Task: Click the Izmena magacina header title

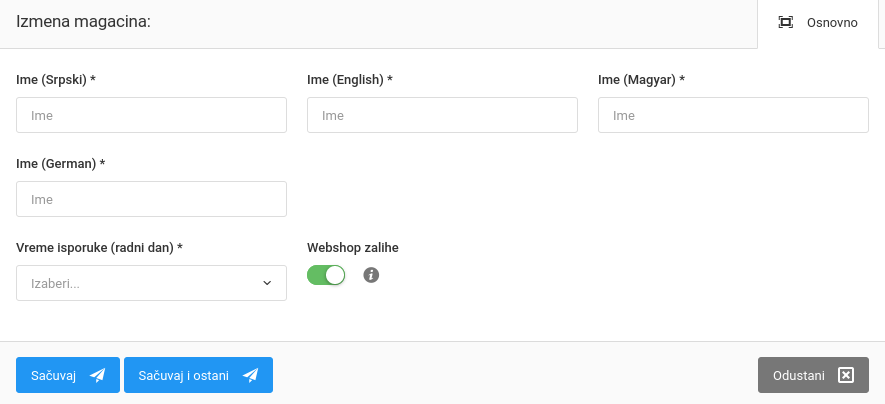Action: (83, 21)
